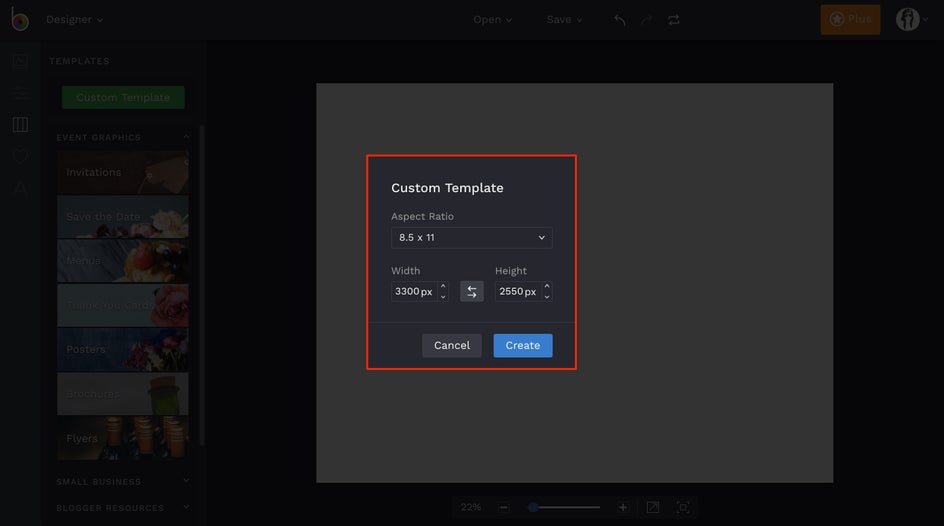Select the image manager sidebar icon
This screenshot has height=526, width=944.
(x=20, y=61)
